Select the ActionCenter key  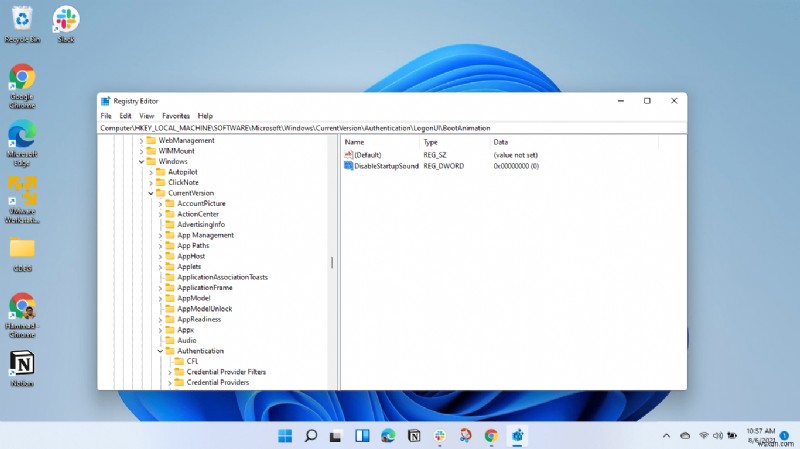pyautogui.click(x=198, y=214)
